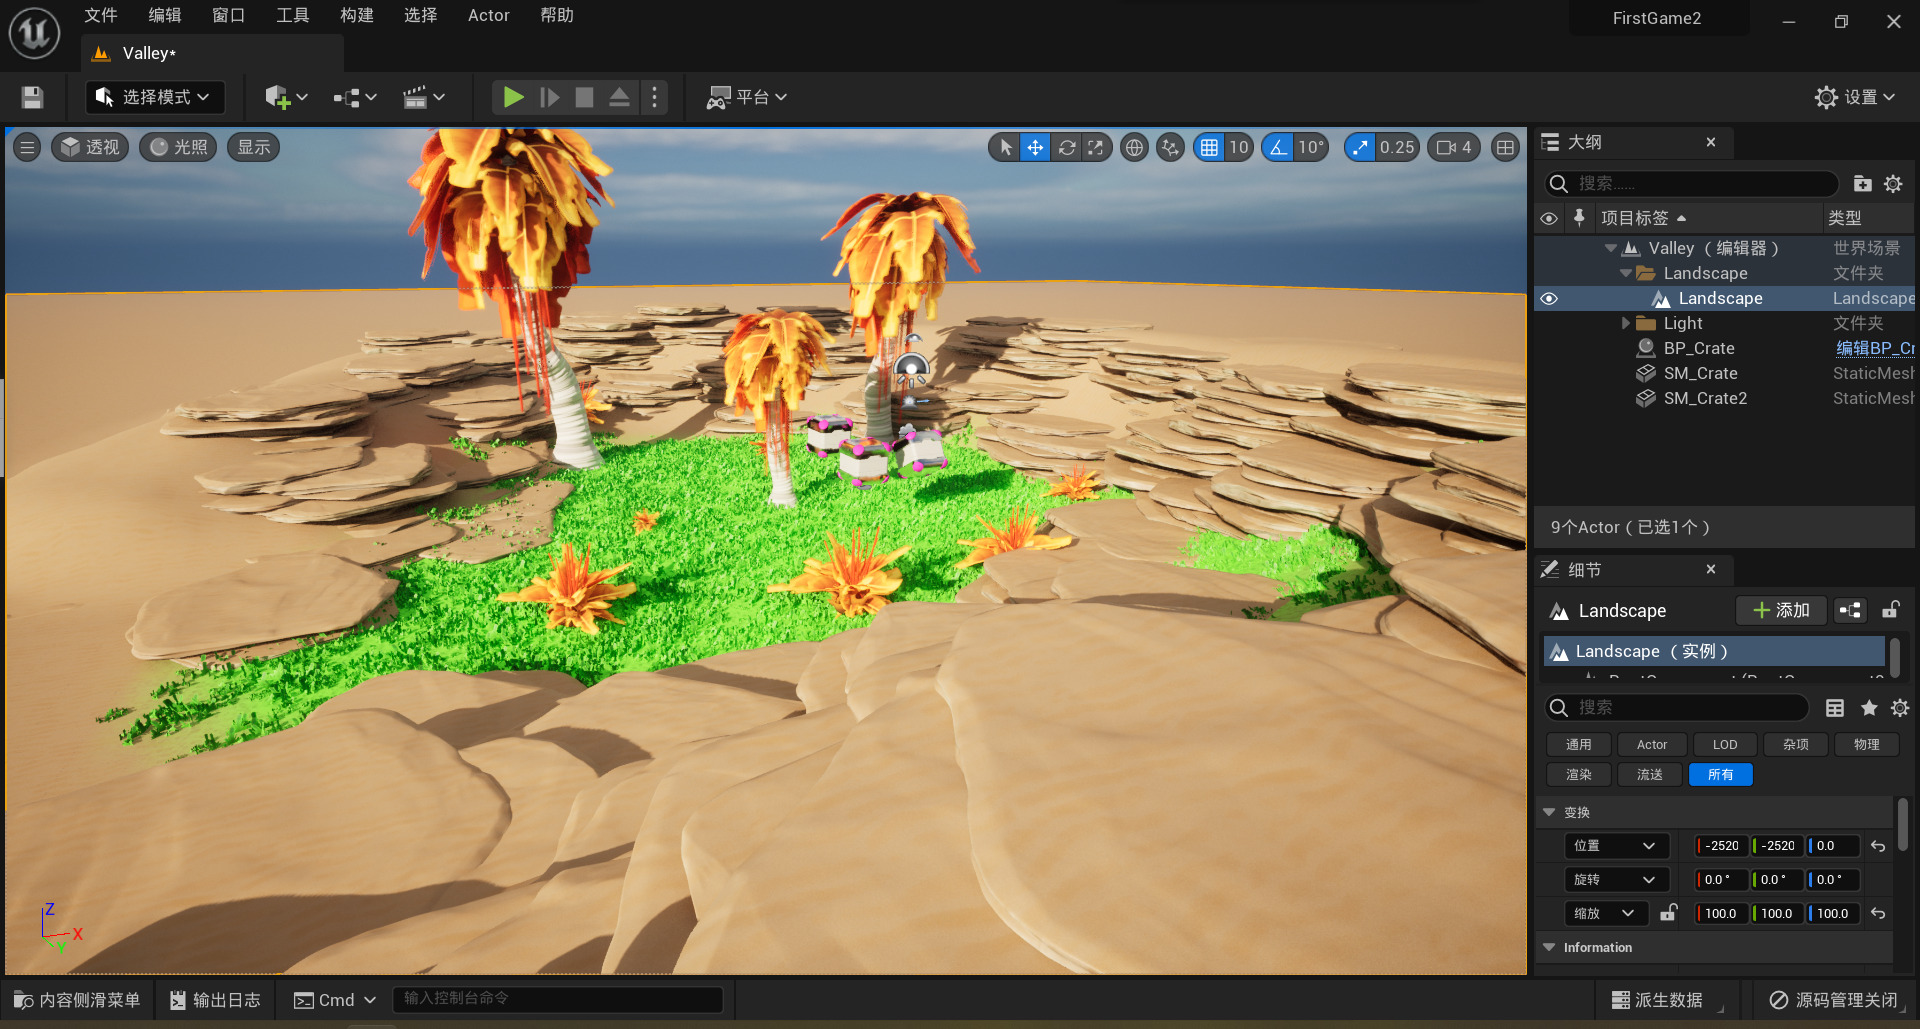1920x1029 pixels.
Task: Adjust camera speed 4 setting
Action: (1454, 148)
